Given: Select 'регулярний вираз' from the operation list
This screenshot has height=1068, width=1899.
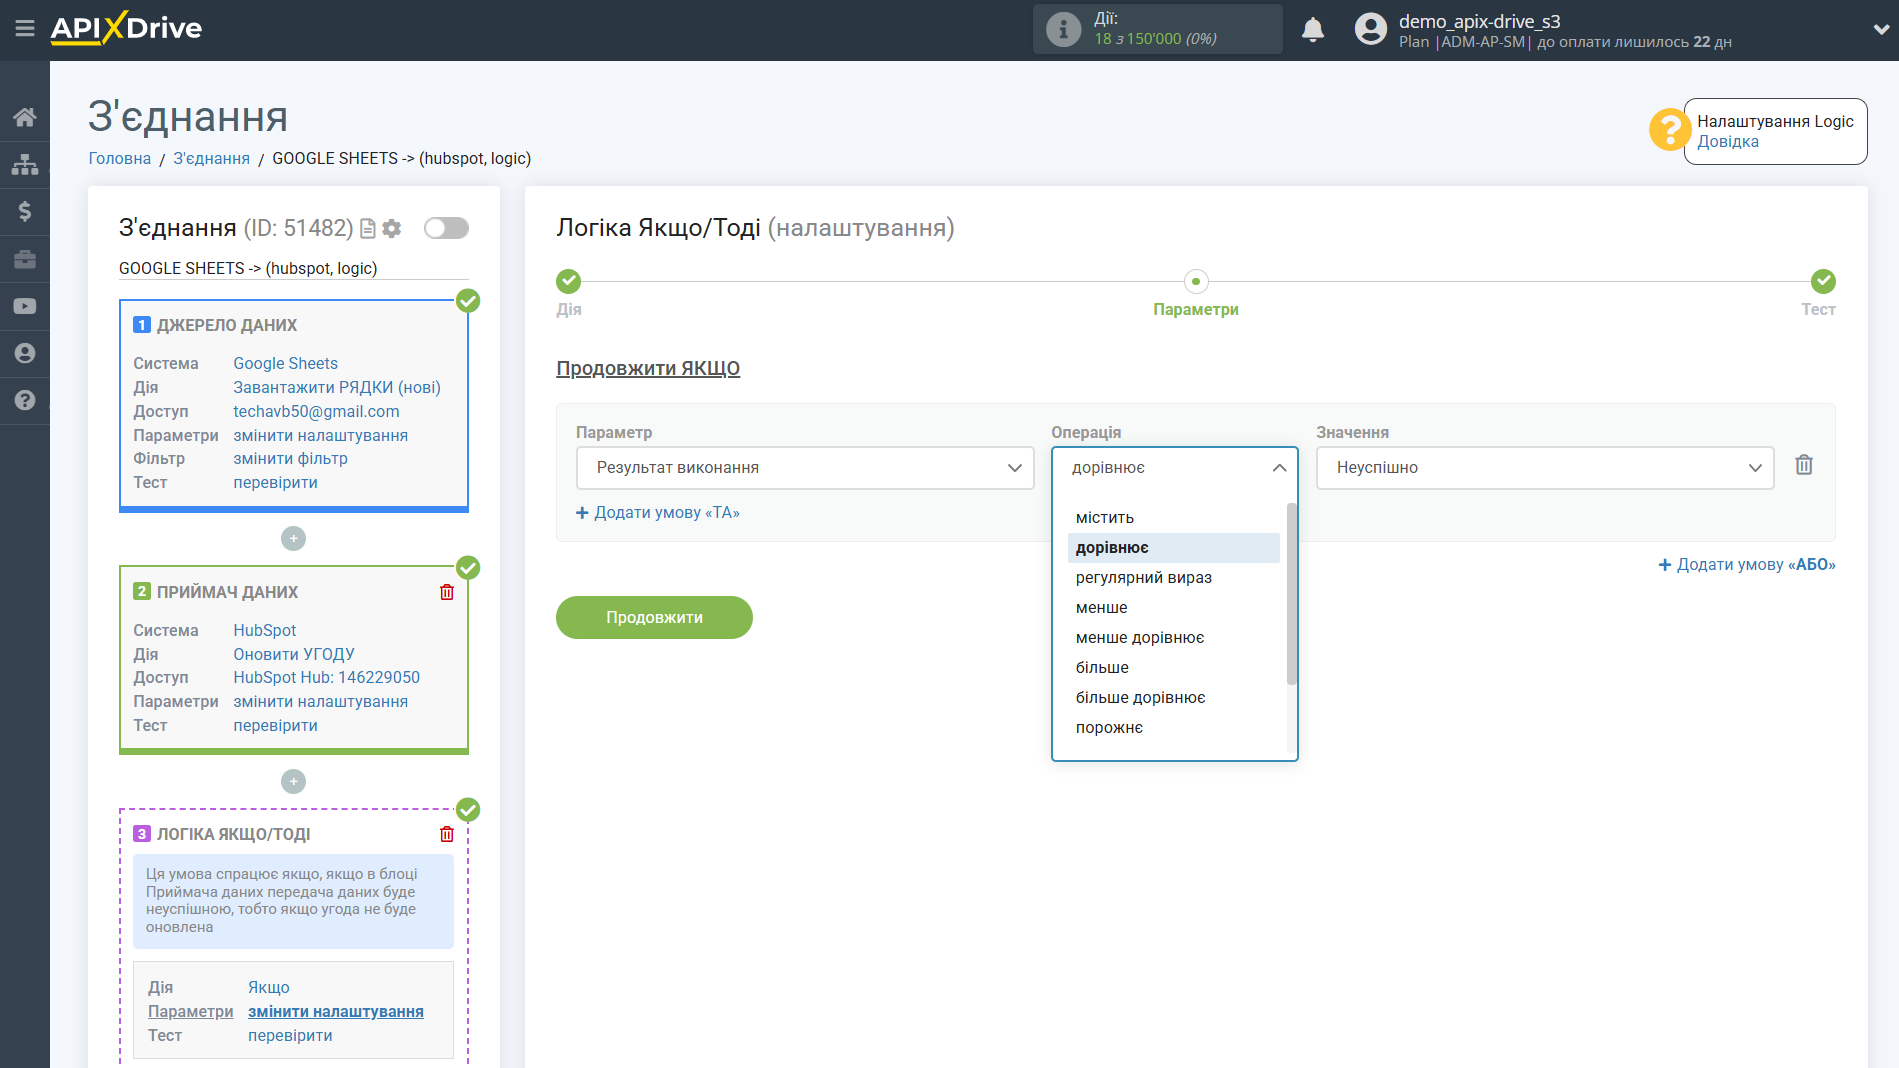Looking at the screenshot, I should click(1144, 578).
